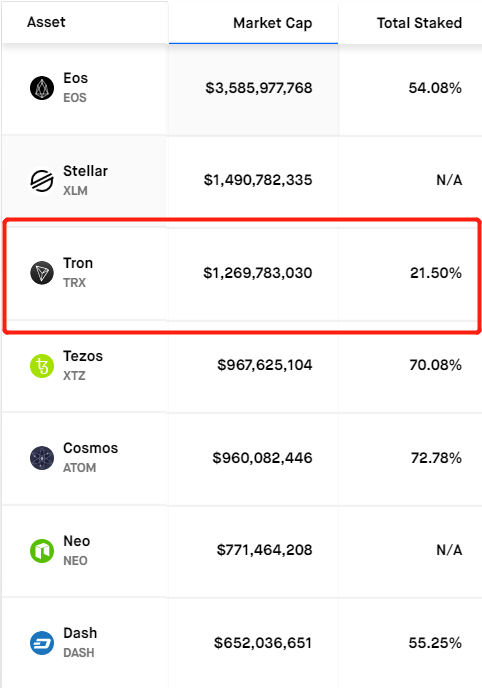Sort by the Total Staked column

click(x=419, y=23)
